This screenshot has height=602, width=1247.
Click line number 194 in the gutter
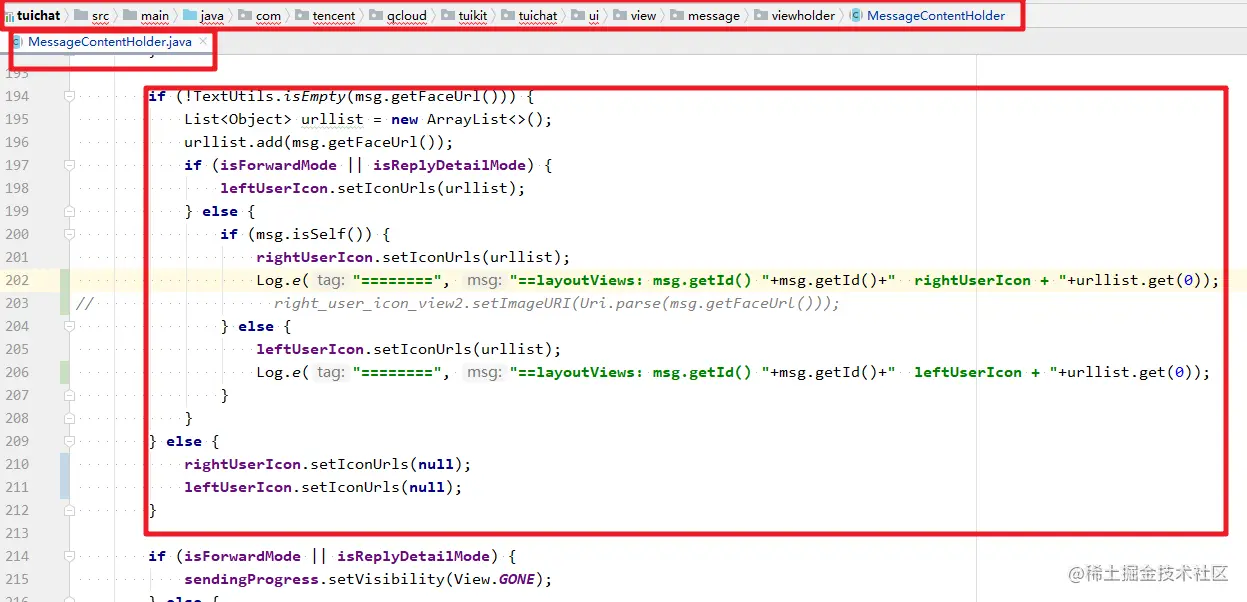point(17,96)
